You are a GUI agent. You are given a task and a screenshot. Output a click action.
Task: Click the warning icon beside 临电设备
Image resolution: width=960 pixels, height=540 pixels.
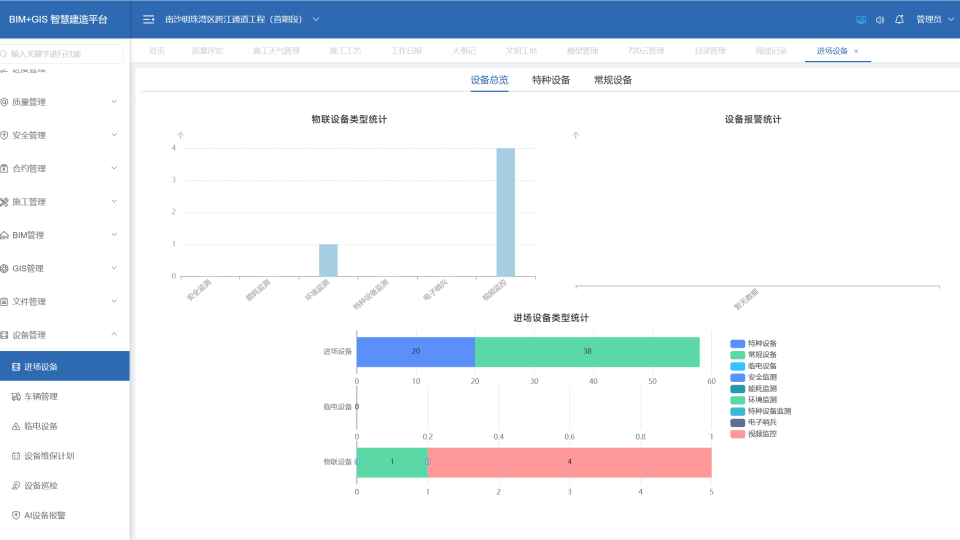(16, 426)
